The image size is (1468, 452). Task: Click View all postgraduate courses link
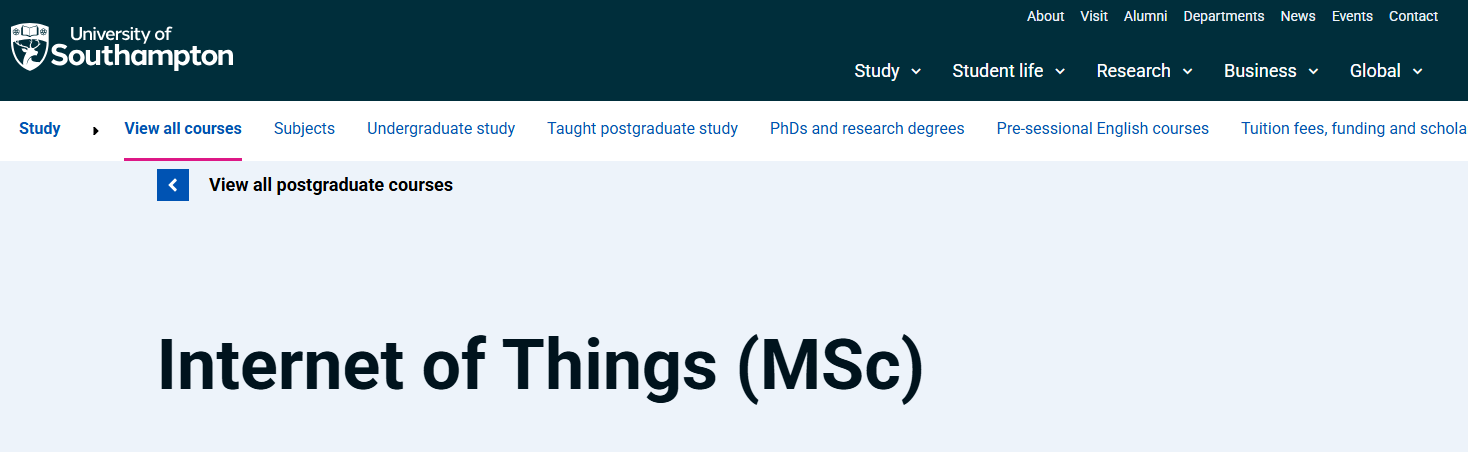330,185
